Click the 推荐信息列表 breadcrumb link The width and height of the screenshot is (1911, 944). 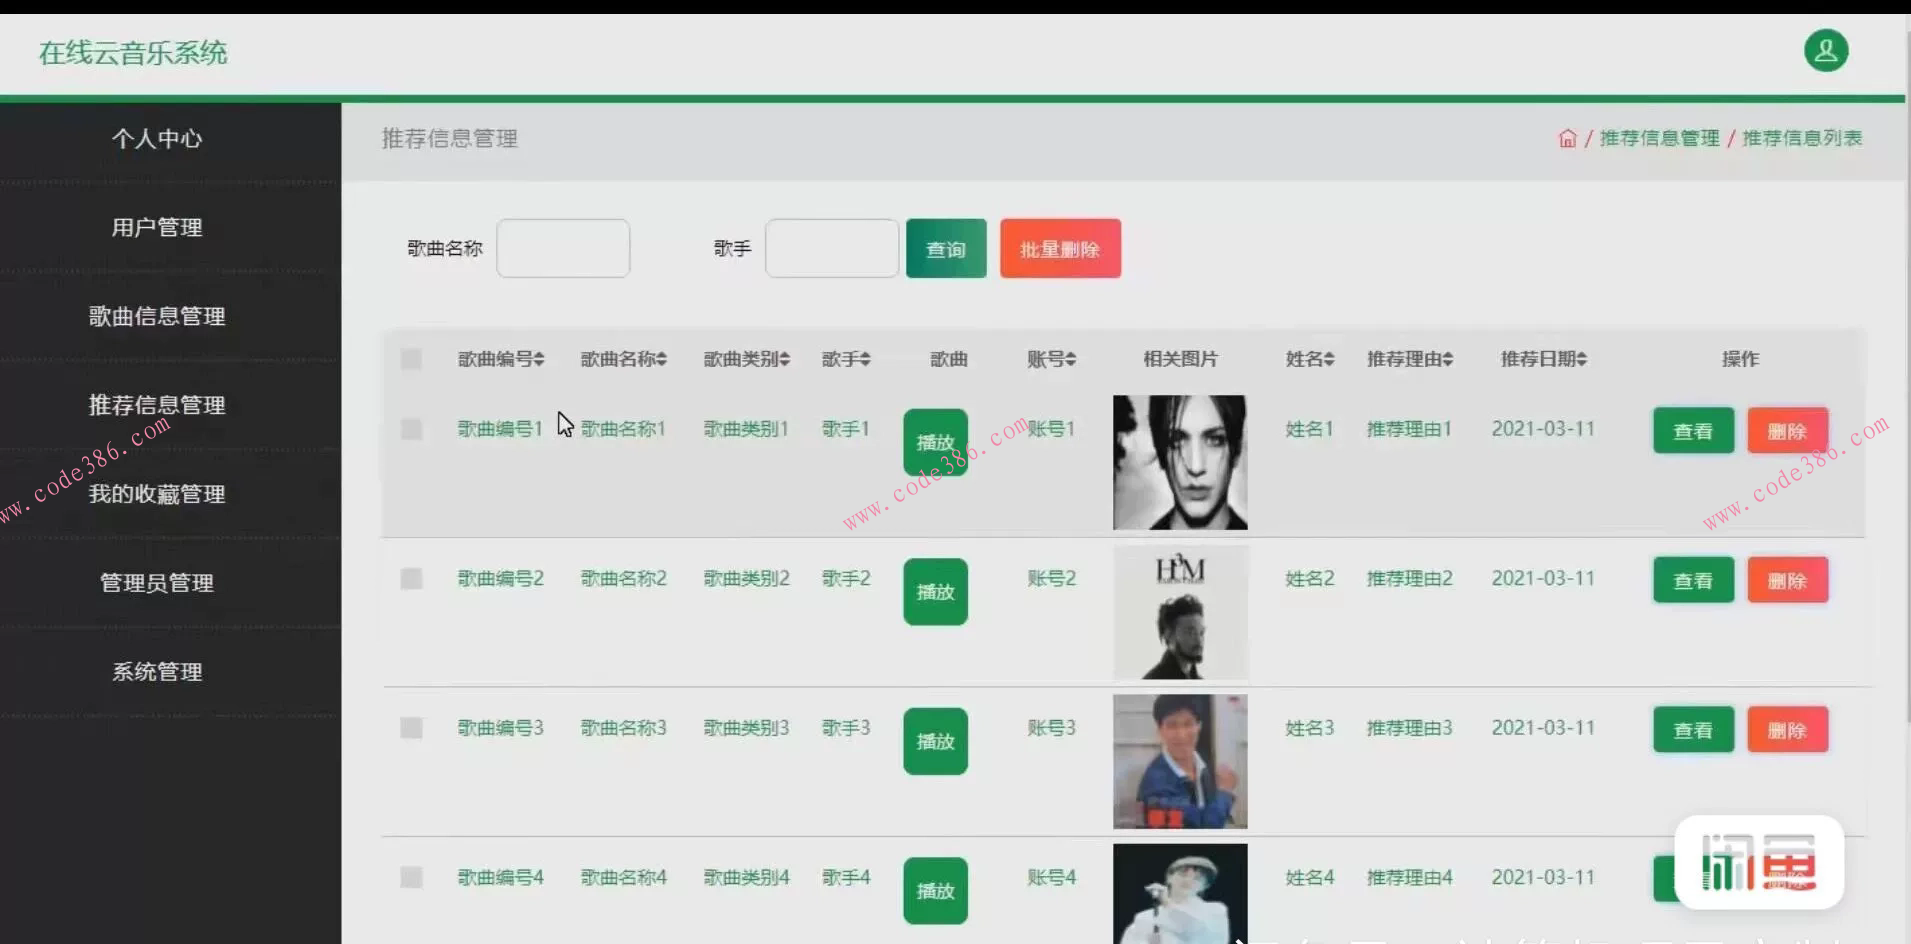[x=1802, y=138]
